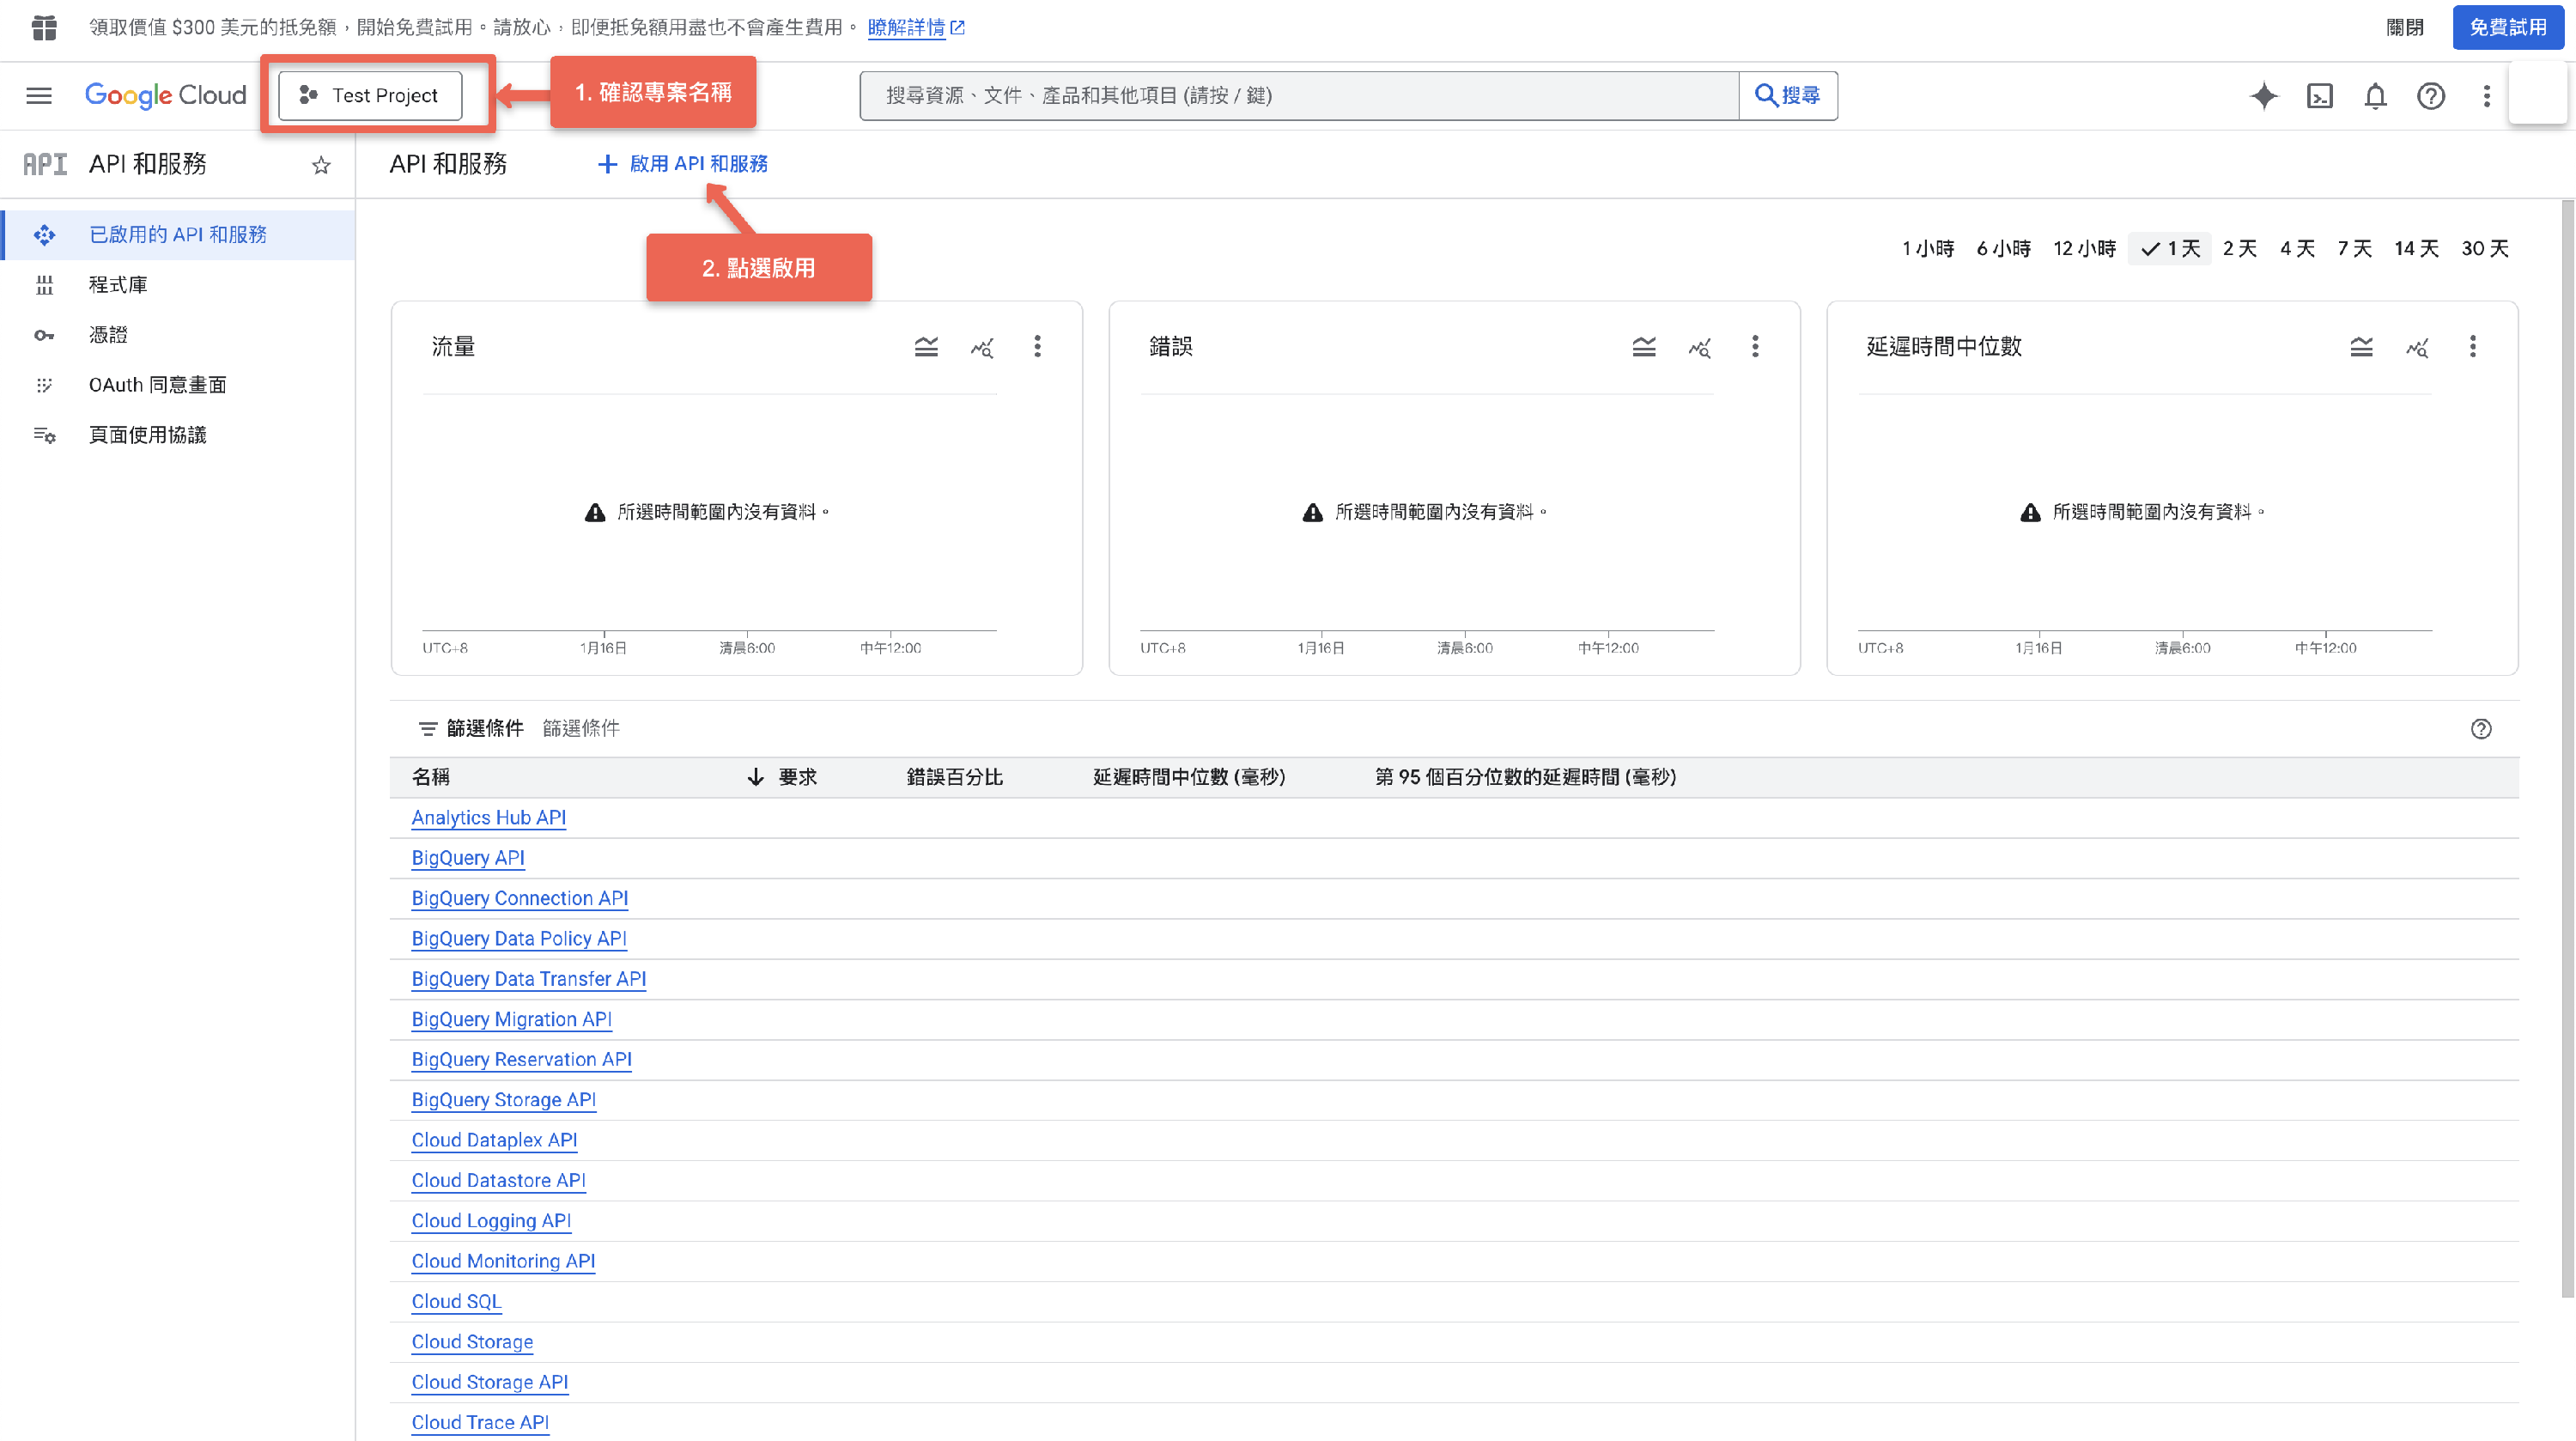This screenshot has height=1441, width=2576.
Task: Open more options on 延遲時間中位數 chart
Action: click(2472, 347)
